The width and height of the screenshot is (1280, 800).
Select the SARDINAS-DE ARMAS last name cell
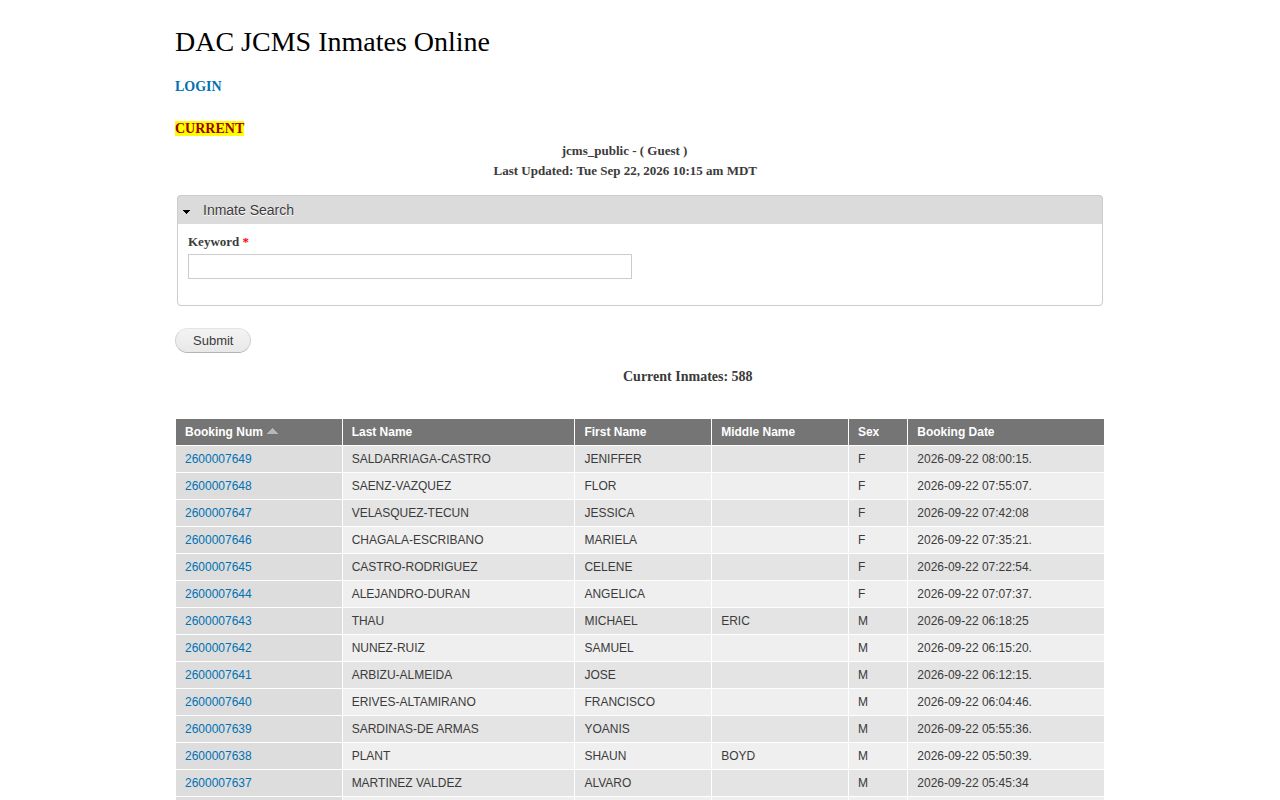pos(458,729)
